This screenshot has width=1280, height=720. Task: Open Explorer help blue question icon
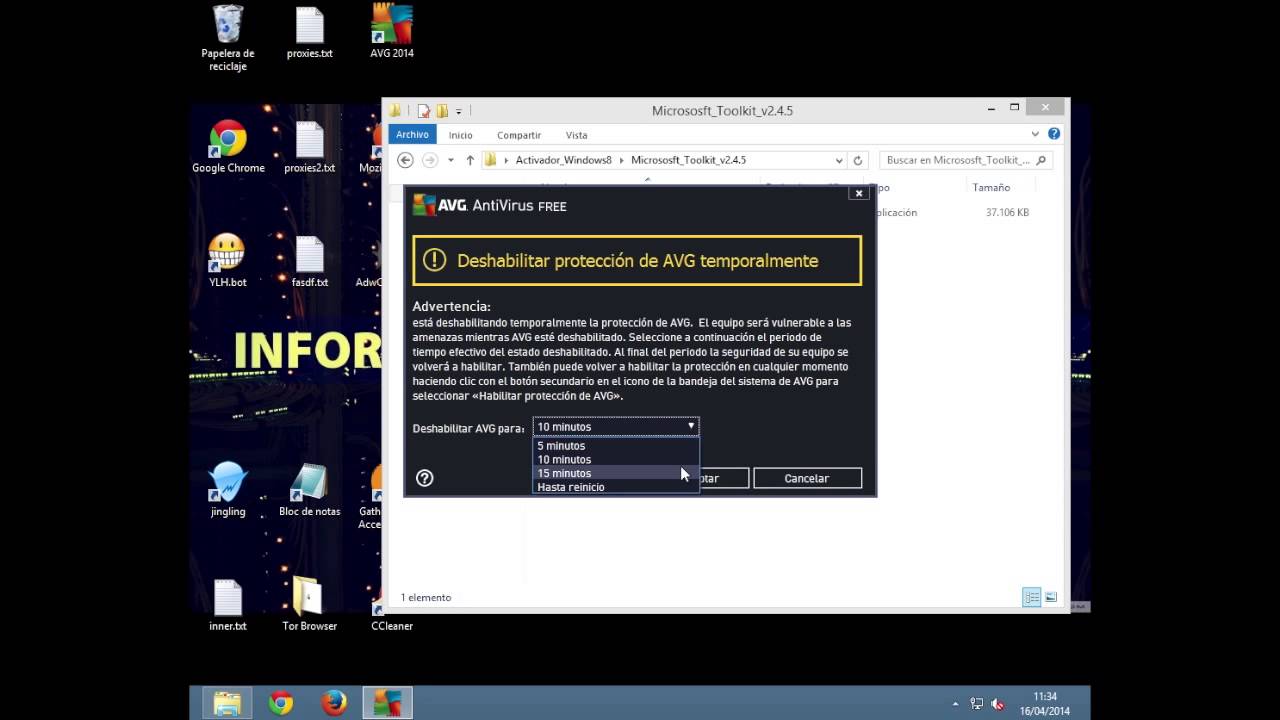[1054, 134]
